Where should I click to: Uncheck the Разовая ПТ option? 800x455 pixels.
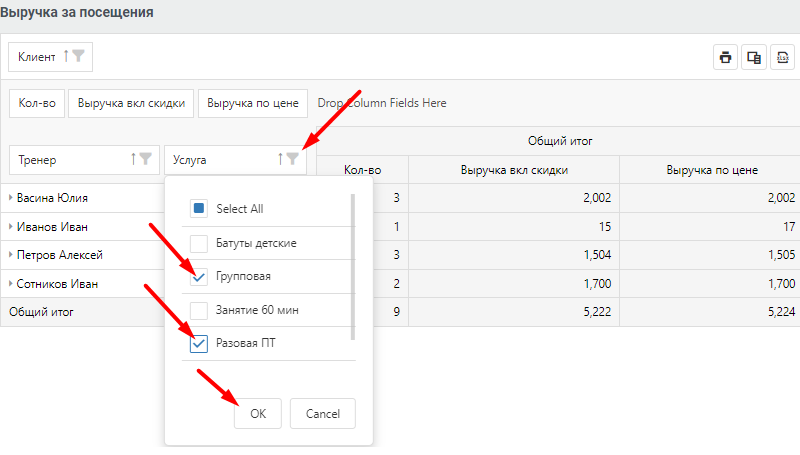coord(198,344)
